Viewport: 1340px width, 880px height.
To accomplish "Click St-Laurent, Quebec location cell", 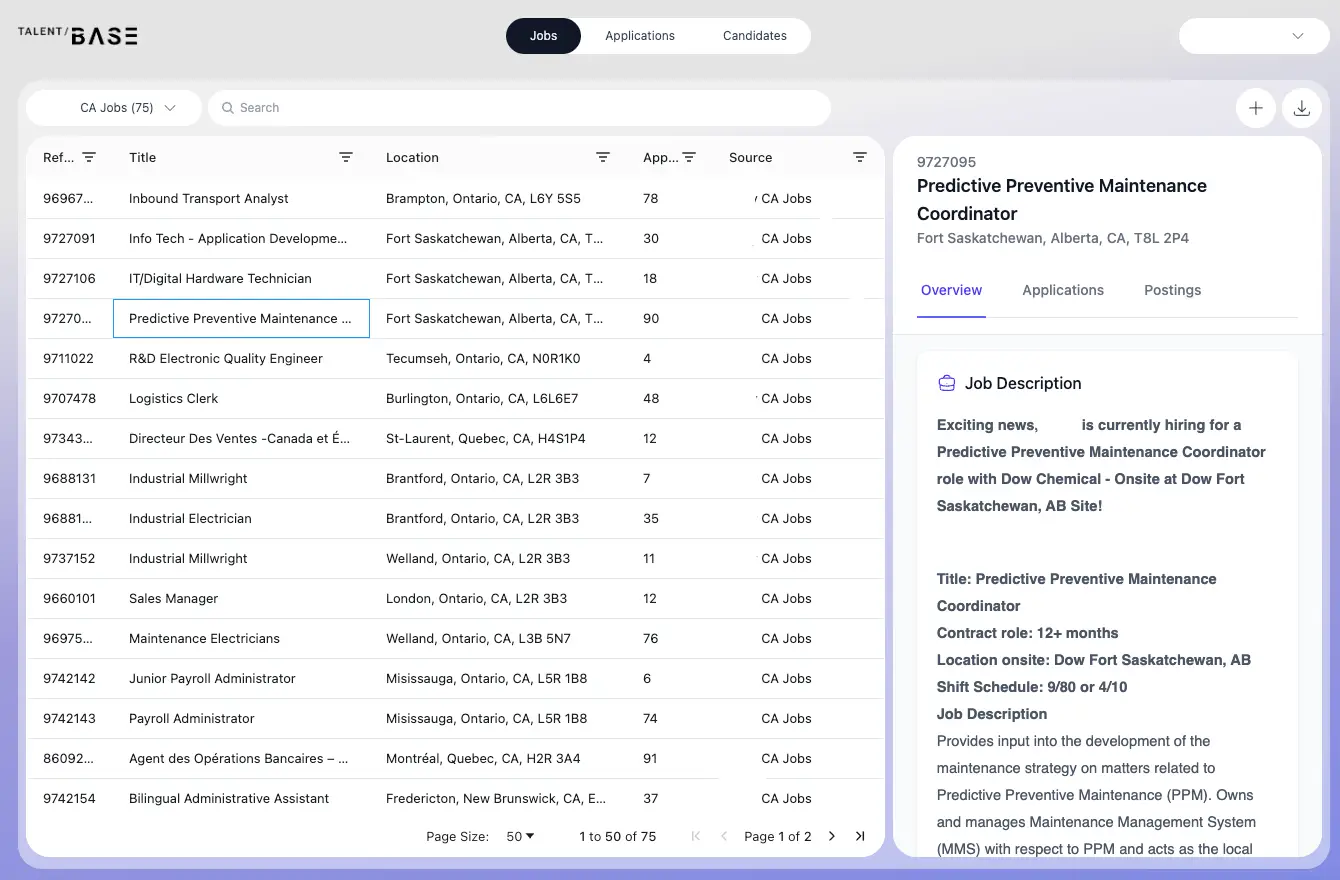I will coord(486,438).
